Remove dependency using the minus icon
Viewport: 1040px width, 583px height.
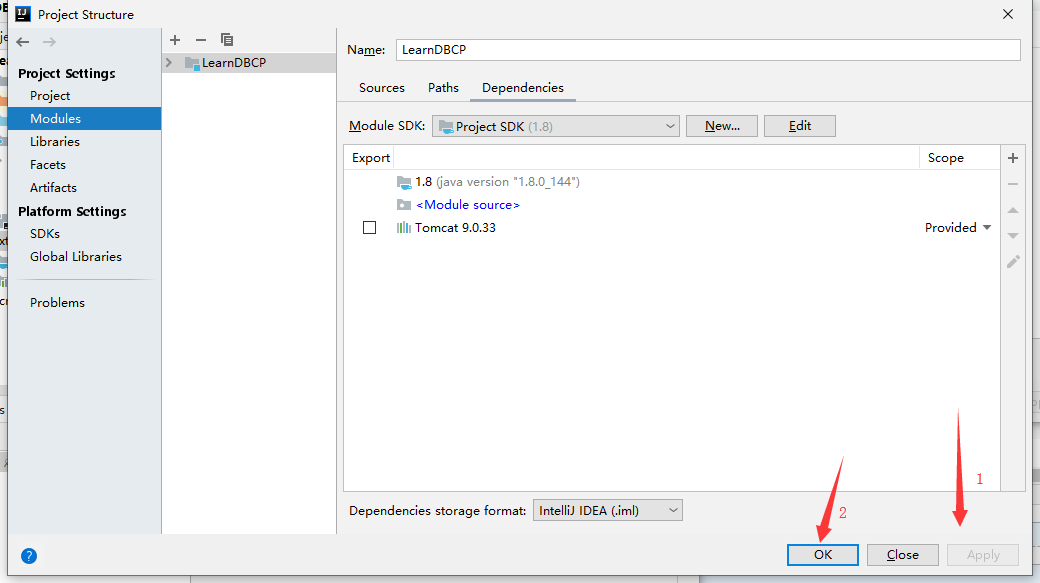(1013, 184)
